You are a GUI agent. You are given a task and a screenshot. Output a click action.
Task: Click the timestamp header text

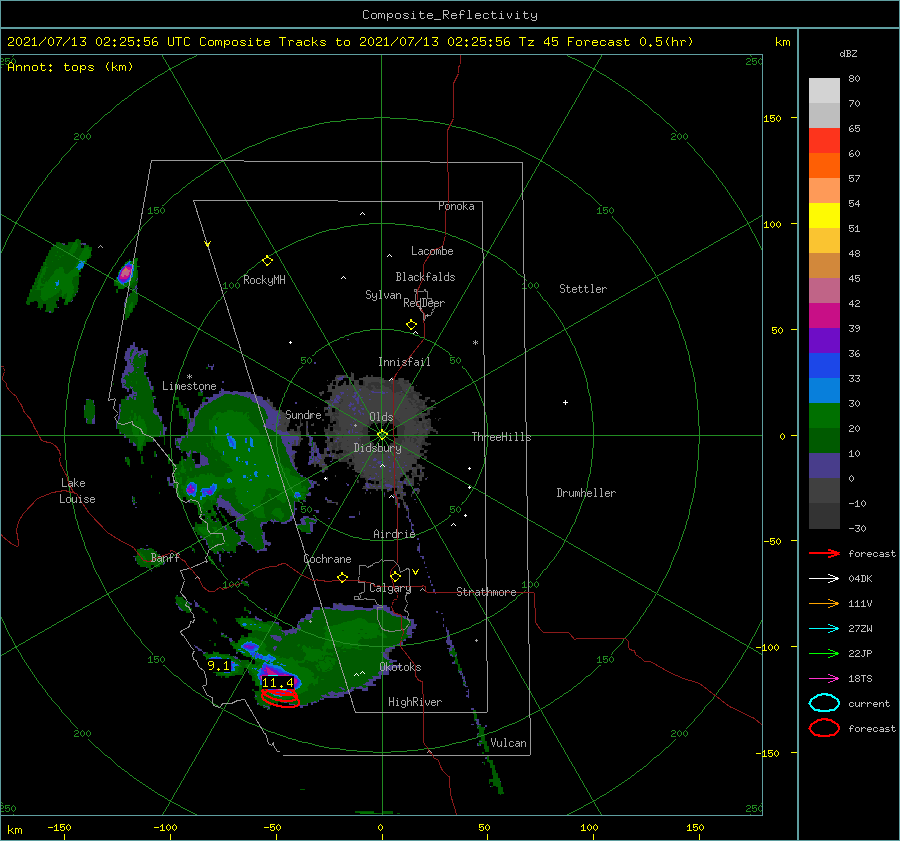pyautogui.click(x=350, y=42)
